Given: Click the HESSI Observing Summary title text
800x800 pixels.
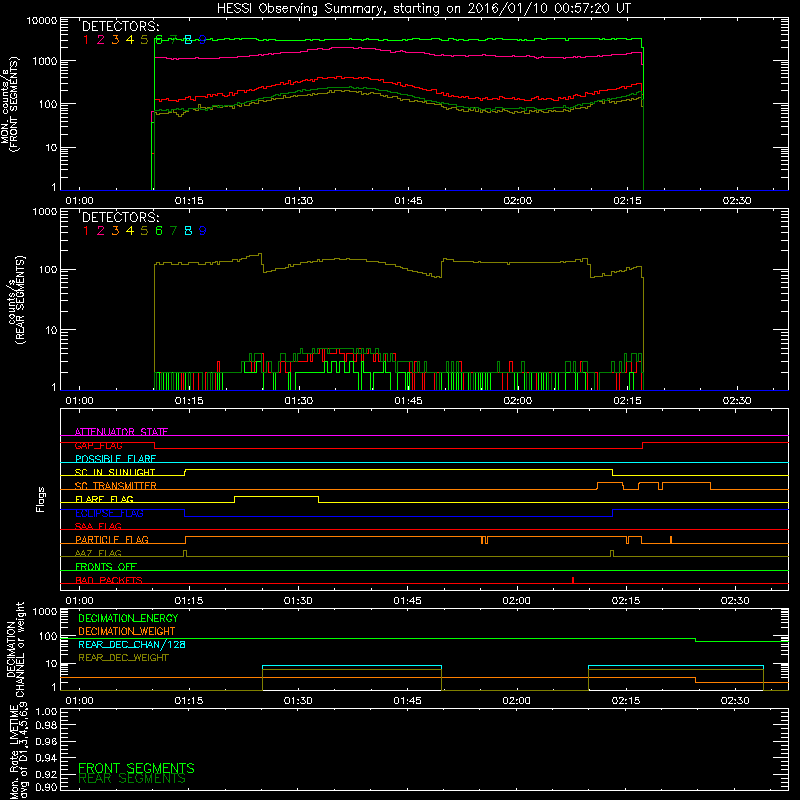Looking at the screenshot, I should coord(424,9).
